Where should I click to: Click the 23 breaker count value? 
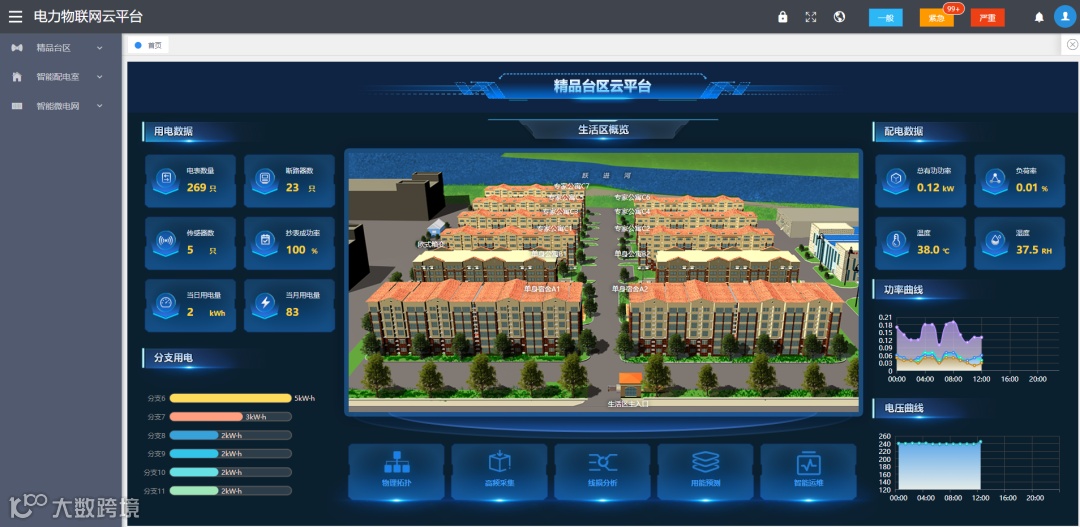click(292, 187)
